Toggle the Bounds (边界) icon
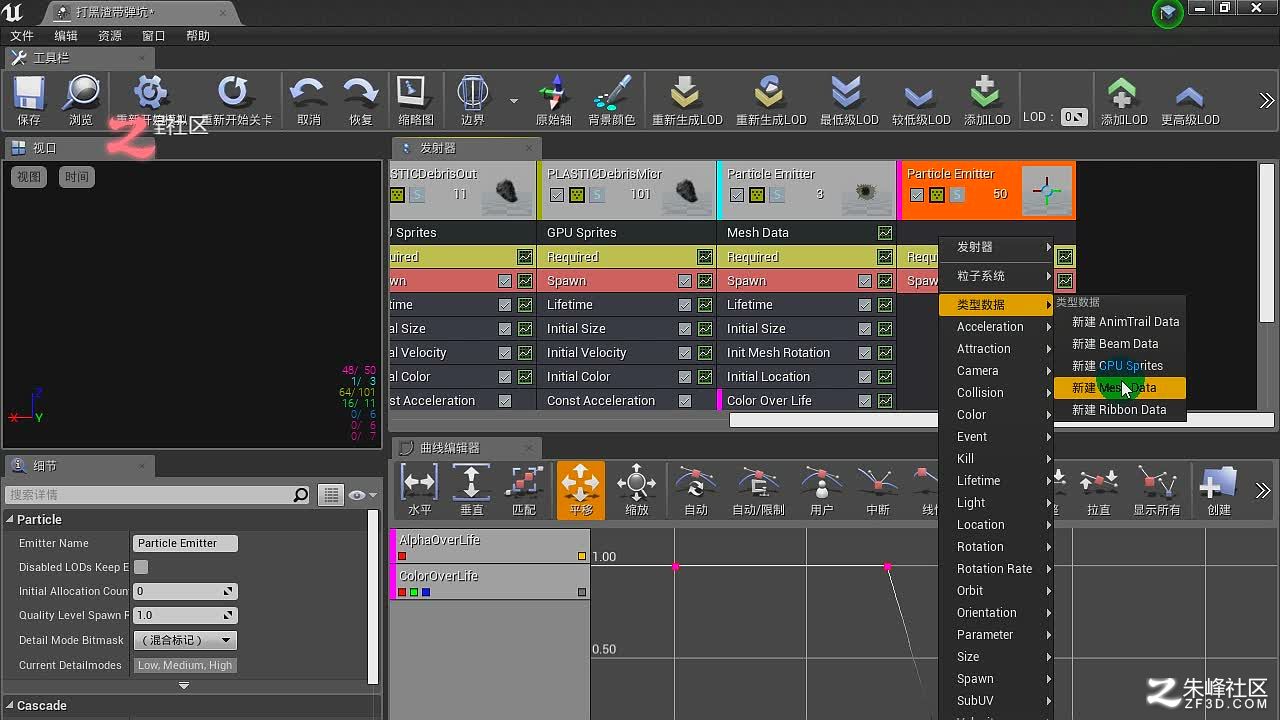 click(472, 94)
